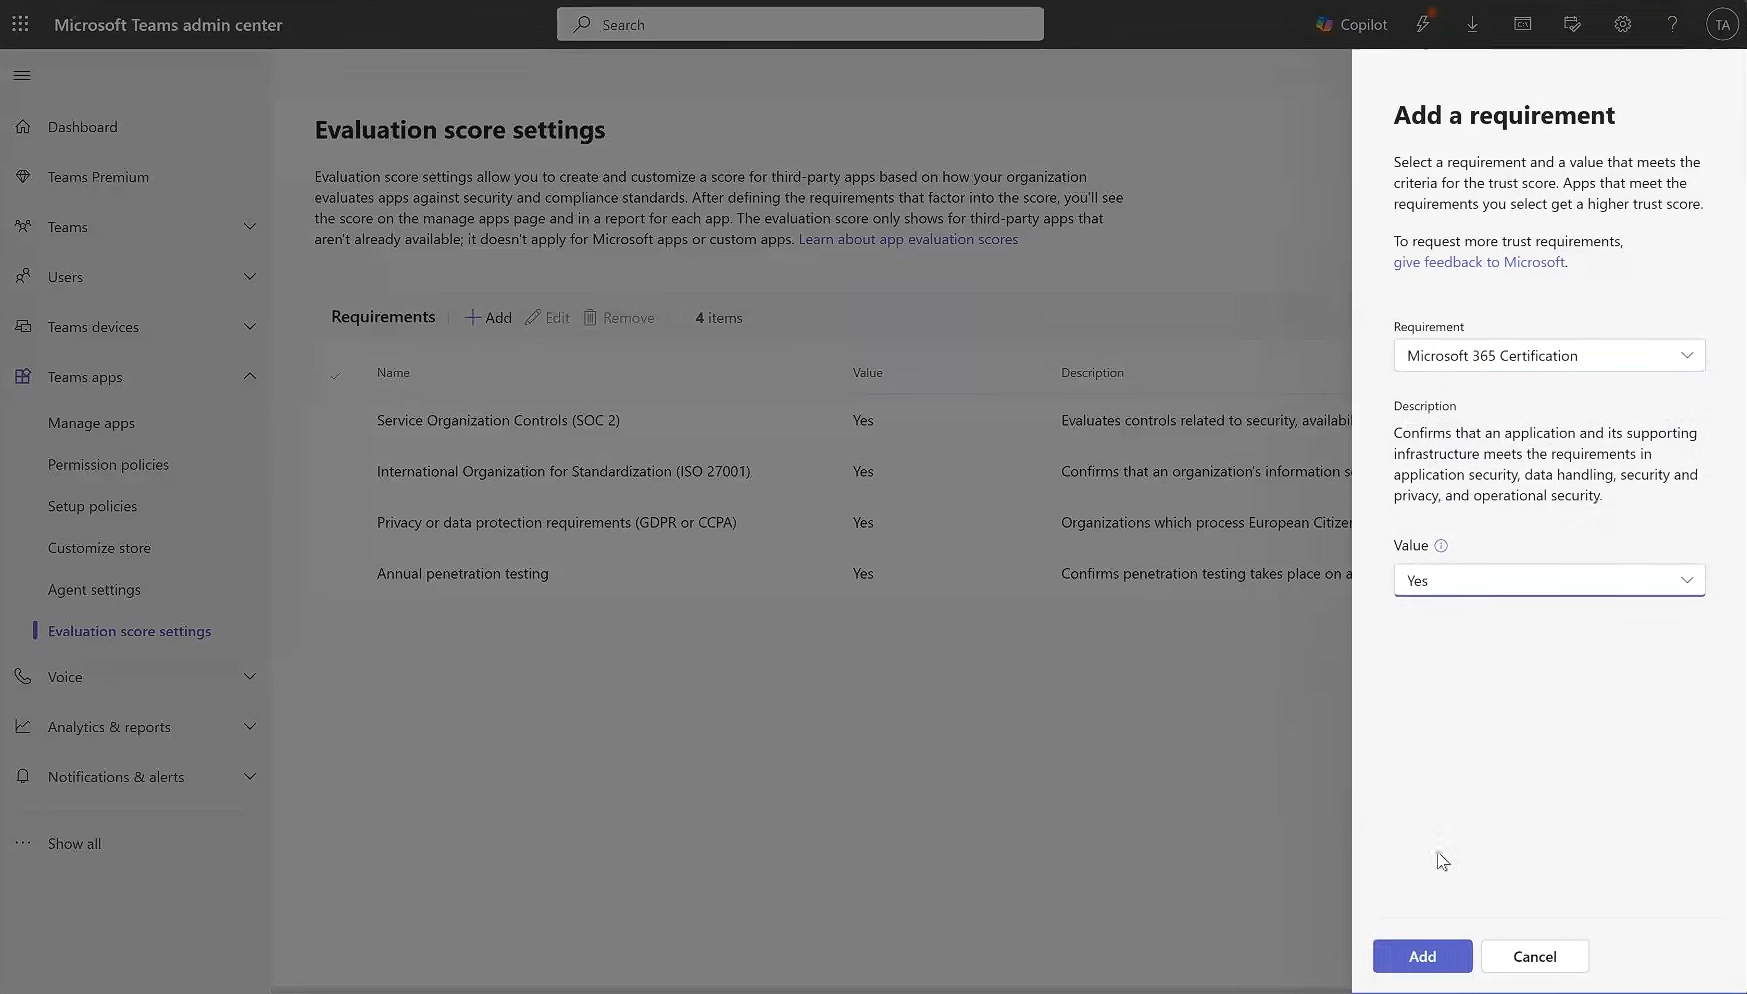The height and width of the screenshot is (994, 1747).
Task: Open Setup policies page
Action: click(x=92, y=506)
